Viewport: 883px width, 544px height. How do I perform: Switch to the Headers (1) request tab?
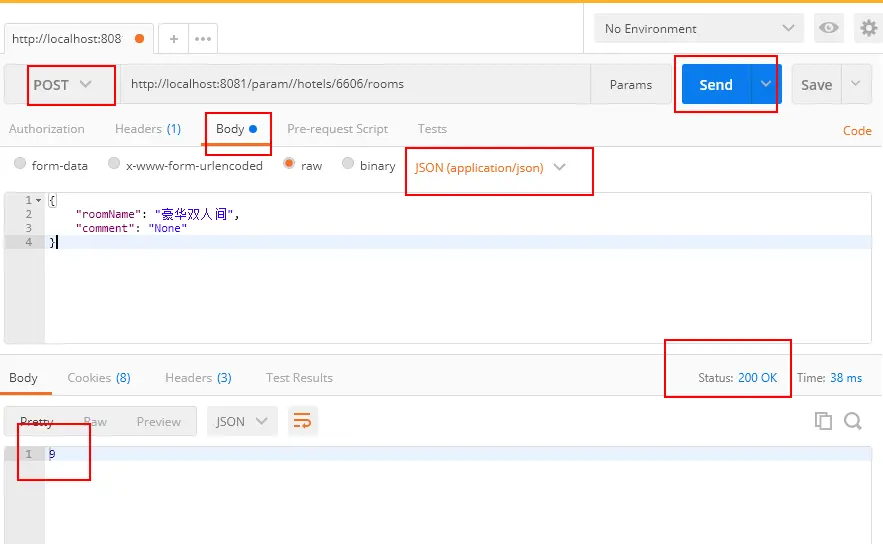148,129
